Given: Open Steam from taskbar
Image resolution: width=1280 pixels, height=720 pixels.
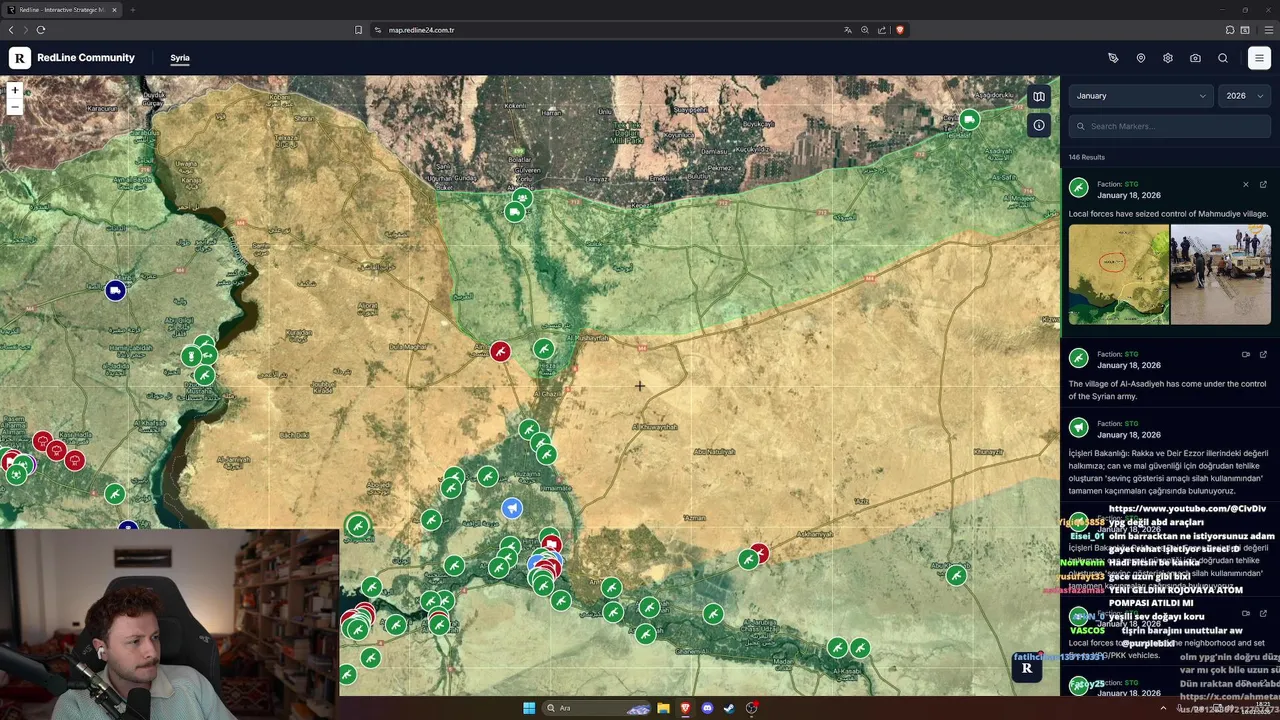Looking at the screenshot, I should [x=729, y=708].
